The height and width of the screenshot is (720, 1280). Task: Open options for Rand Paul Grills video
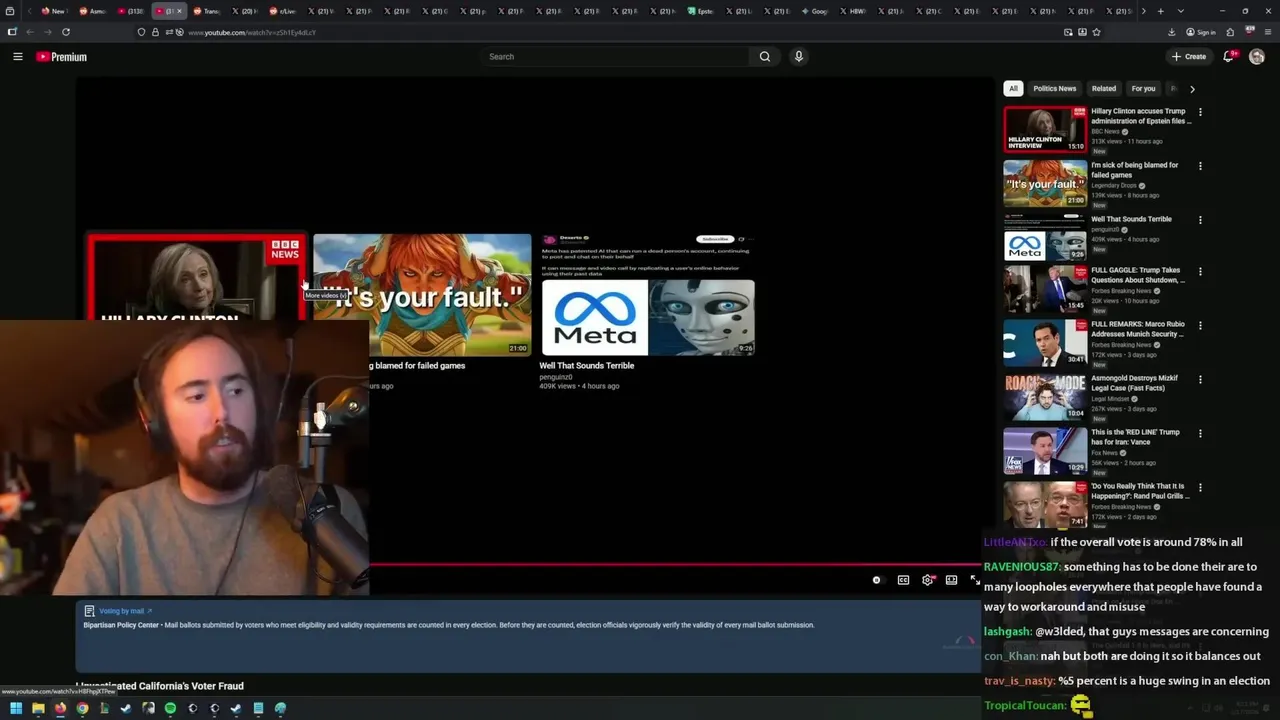[x=1200, y=488]
